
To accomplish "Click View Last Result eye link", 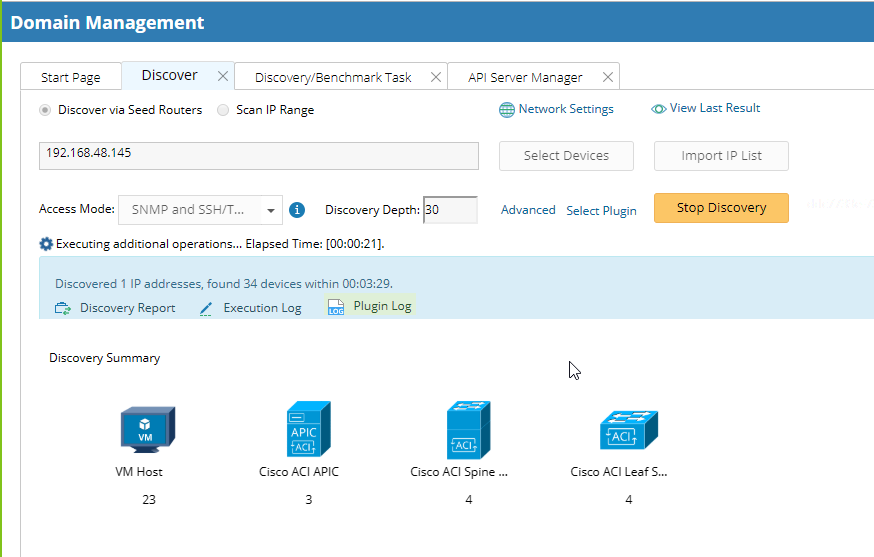I will click(659, 109).
